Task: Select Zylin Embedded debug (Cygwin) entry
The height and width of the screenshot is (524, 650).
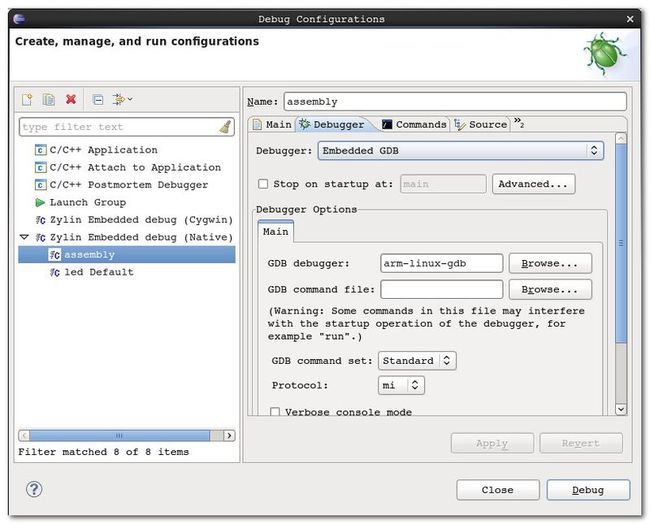Action: 141,220
